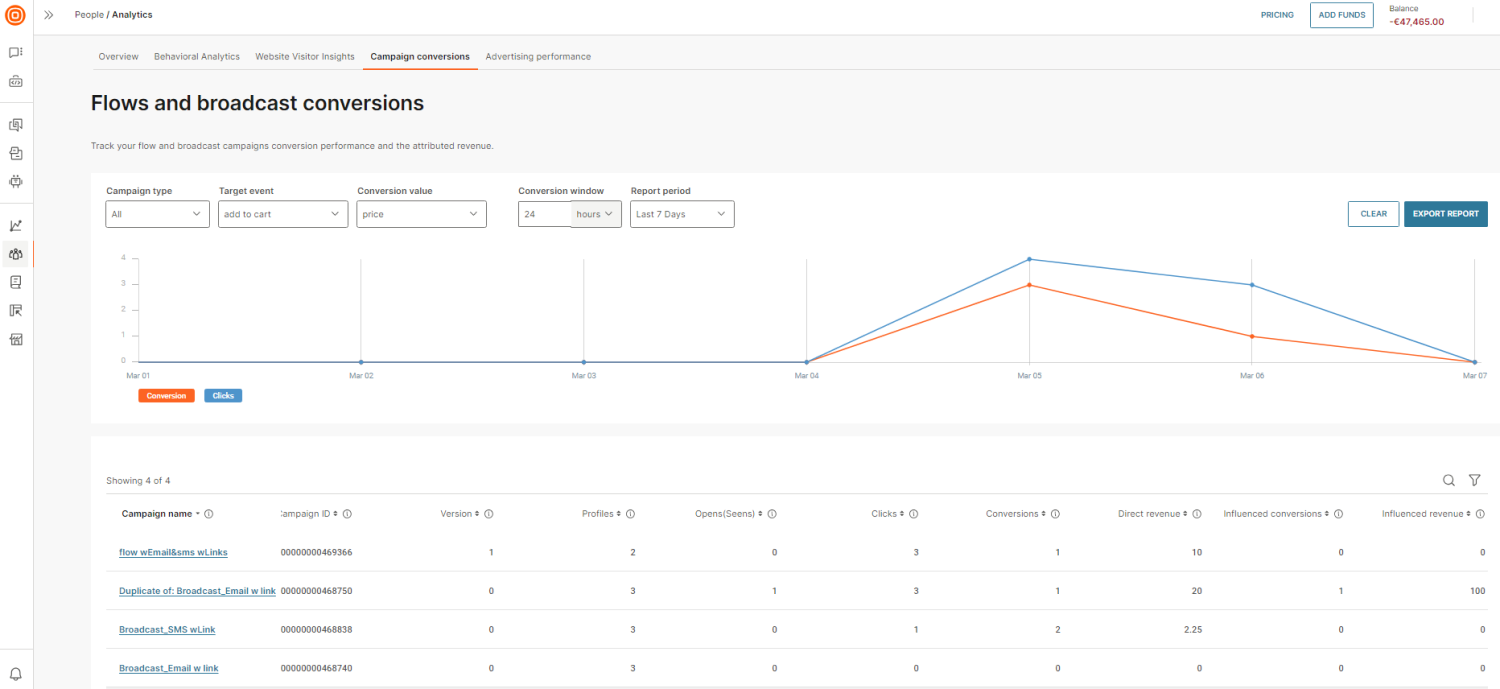Click the balance amount -€47,465.00

1416,21
